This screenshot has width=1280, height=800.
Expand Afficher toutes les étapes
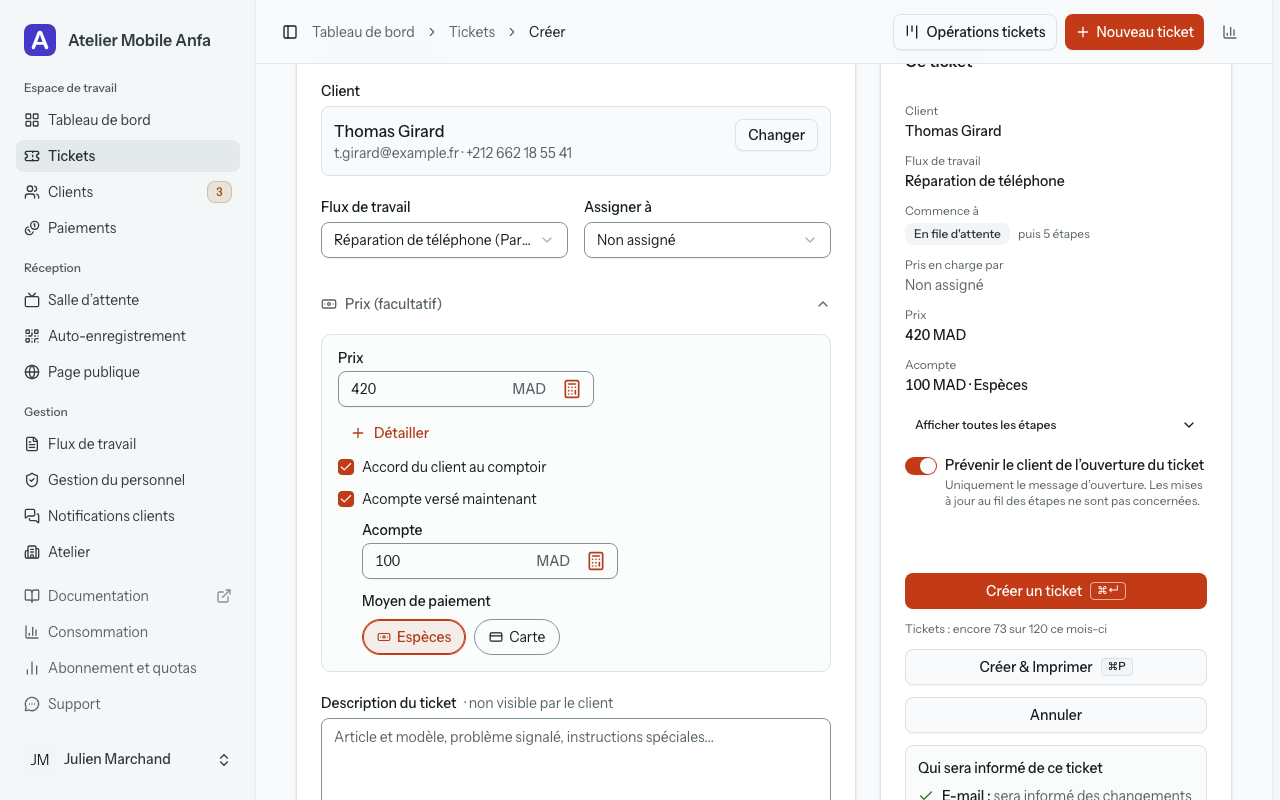click(1056, 425)
